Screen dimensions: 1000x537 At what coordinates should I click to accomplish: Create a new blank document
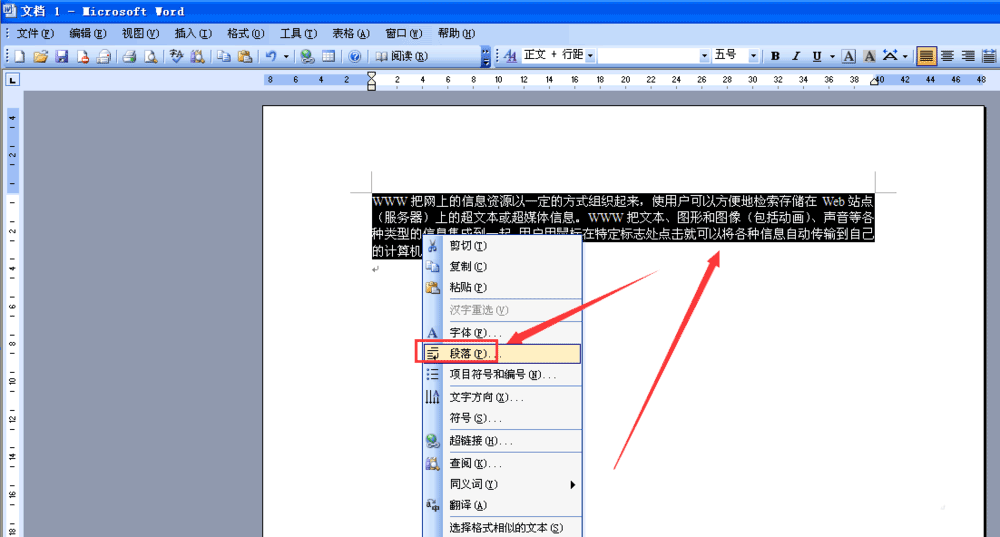pyautogui.click(x=20, y=56)
